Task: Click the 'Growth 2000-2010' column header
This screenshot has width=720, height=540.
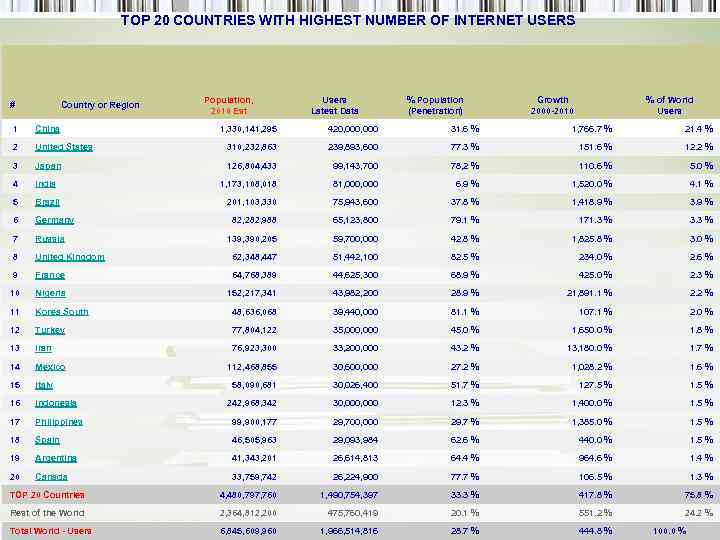Action: point(552,105)
